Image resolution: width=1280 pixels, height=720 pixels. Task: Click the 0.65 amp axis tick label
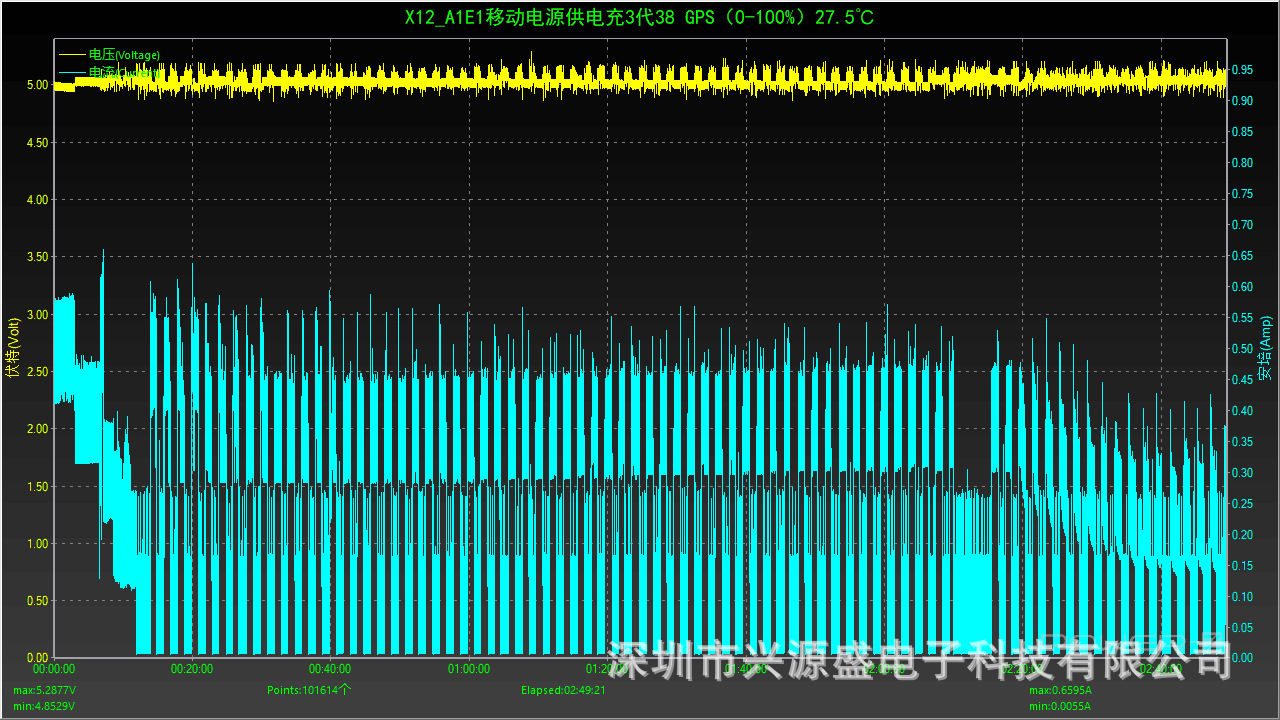[x=1243, y=256]
